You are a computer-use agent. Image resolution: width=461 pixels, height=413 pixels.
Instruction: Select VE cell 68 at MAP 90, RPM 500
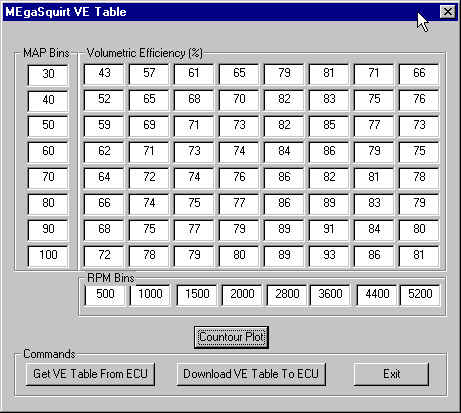coord(104,230)
